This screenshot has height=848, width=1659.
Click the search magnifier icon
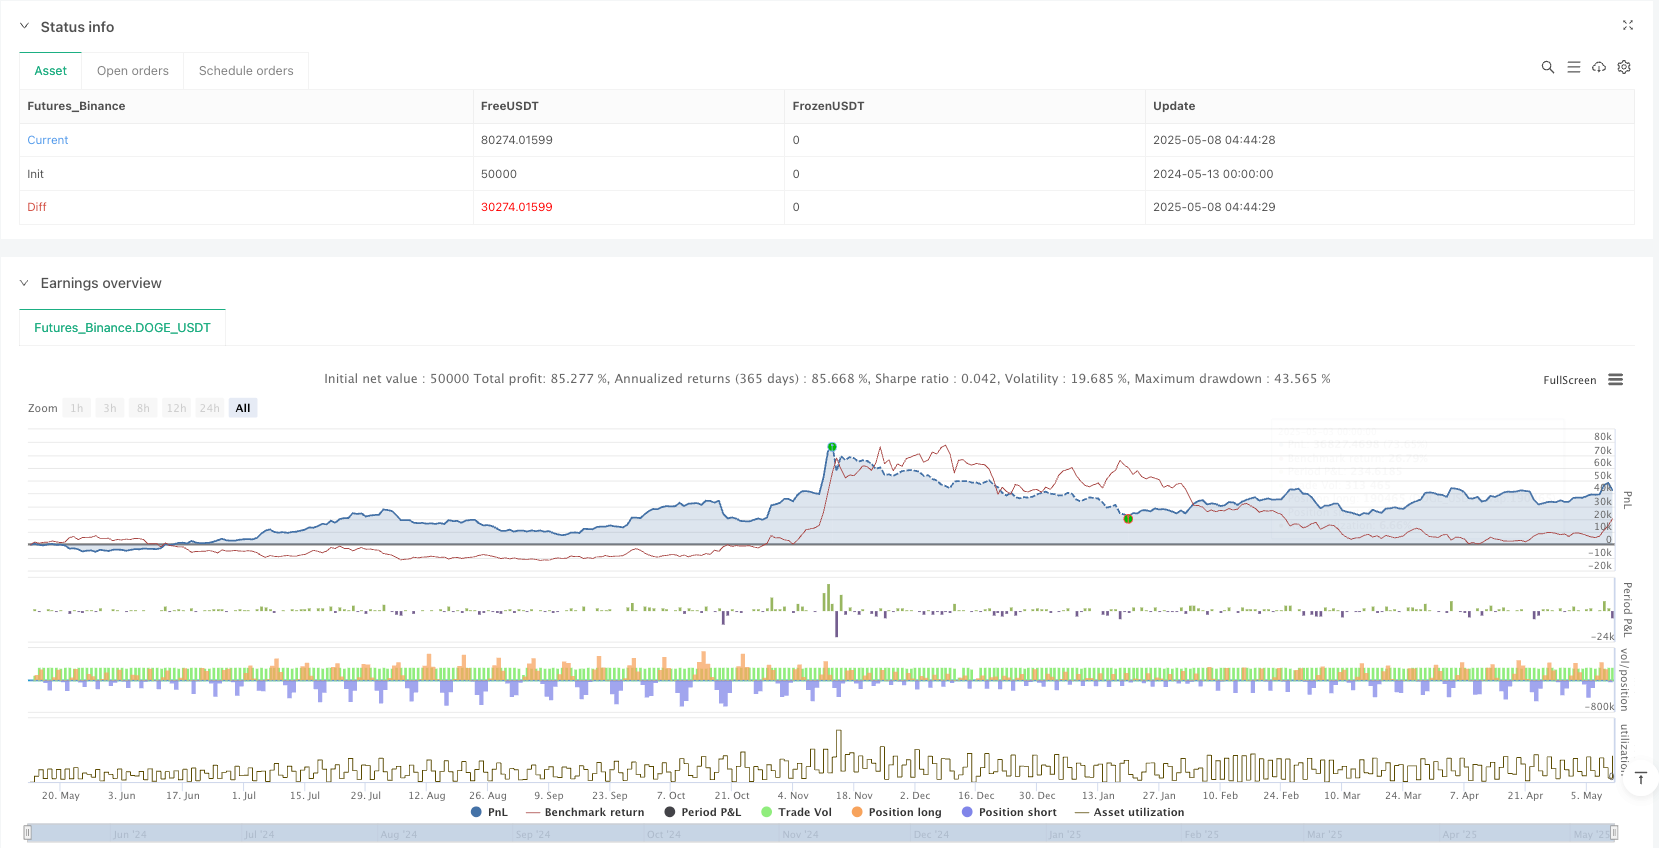(x=1547, y=67)
